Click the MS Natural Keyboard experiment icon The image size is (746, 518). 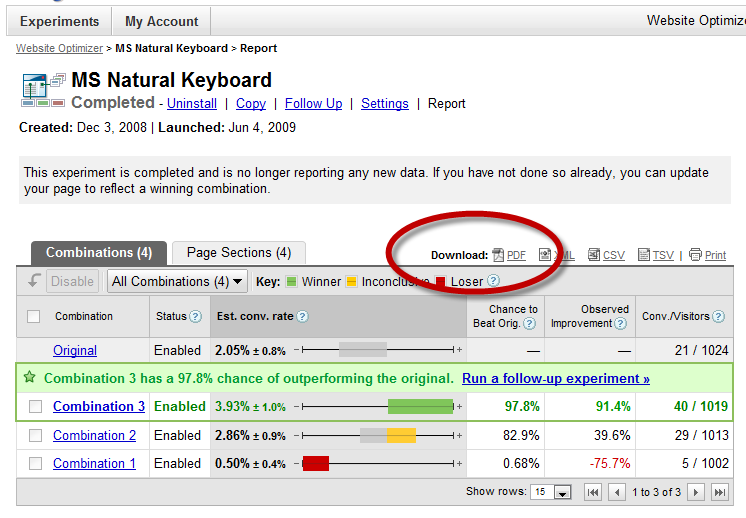(43, 90)
